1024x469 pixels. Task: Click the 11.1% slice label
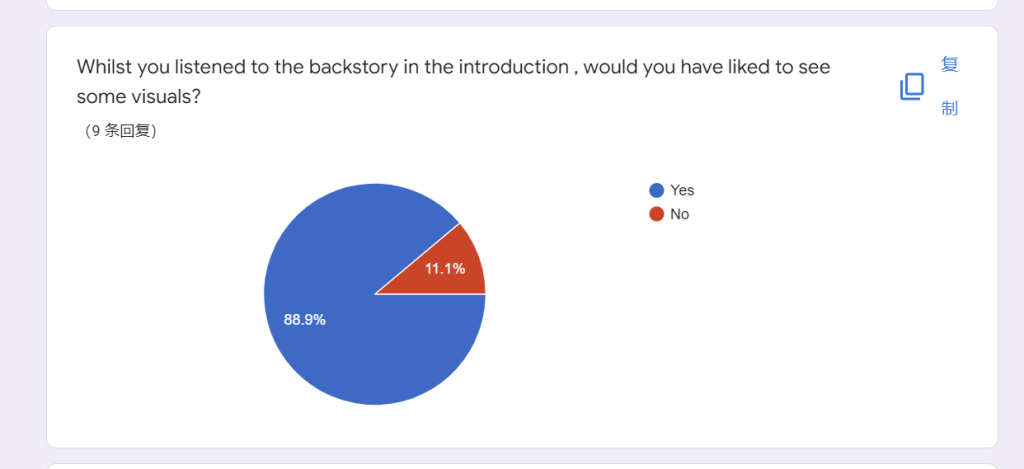point(445,268)
